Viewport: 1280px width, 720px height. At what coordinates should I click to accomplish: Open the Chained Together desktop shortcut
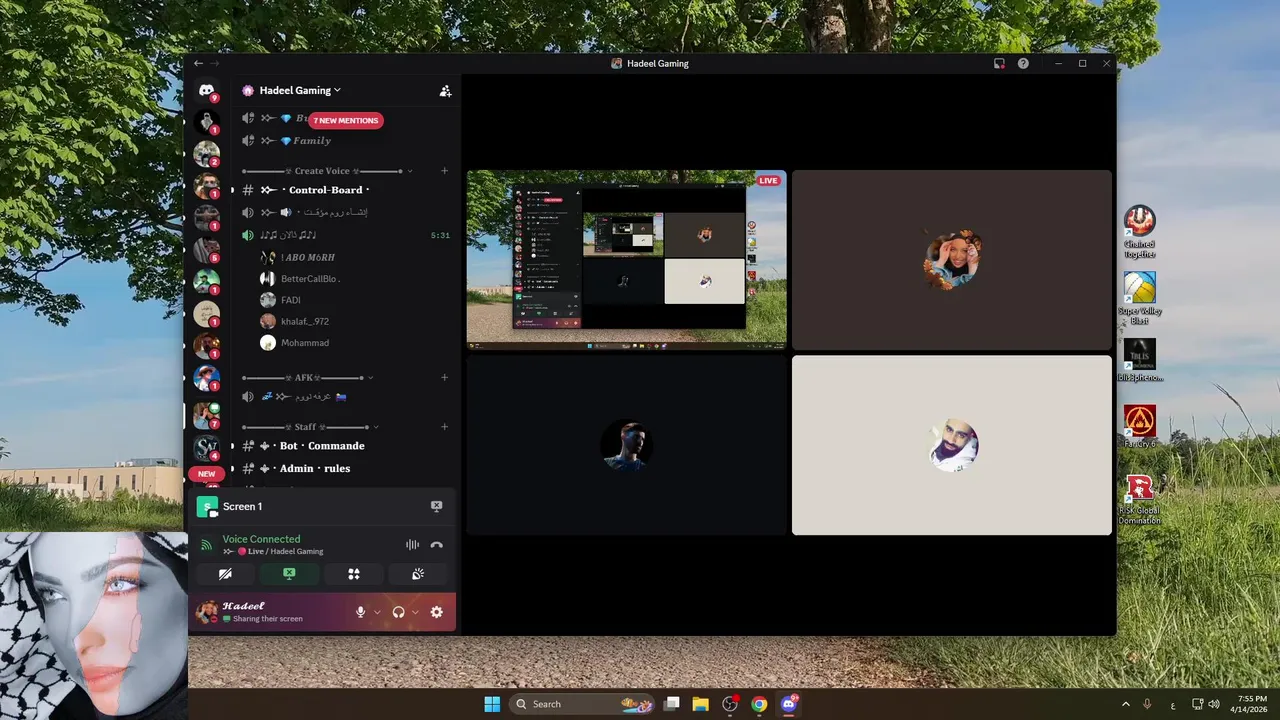[1139, 231]
